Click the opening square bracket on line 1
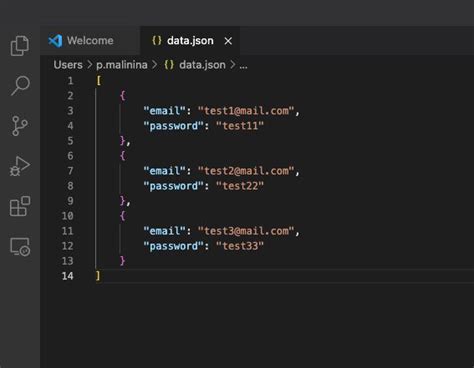474x368 pixels. pyautogui.click(x=99, y=81)
